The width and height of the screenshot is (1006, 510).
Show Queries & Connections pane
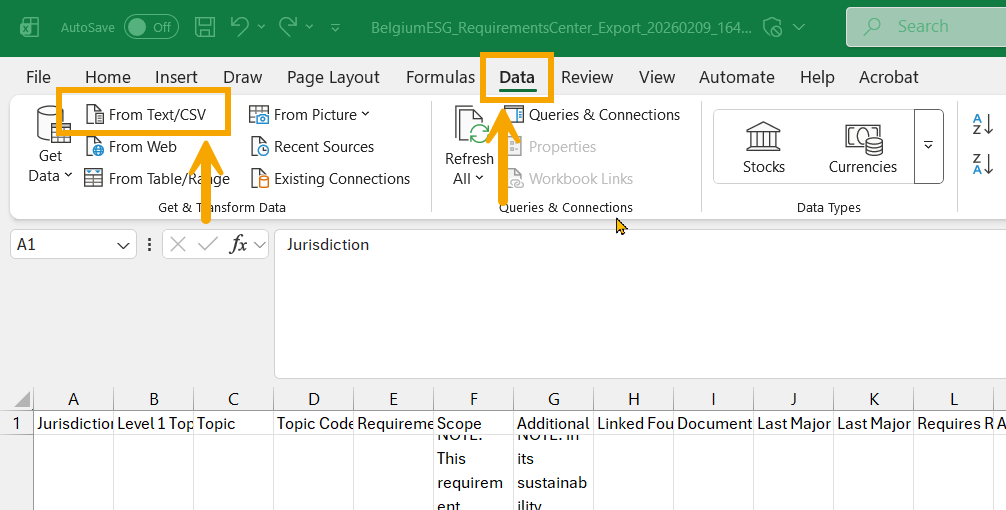[592, 115]
